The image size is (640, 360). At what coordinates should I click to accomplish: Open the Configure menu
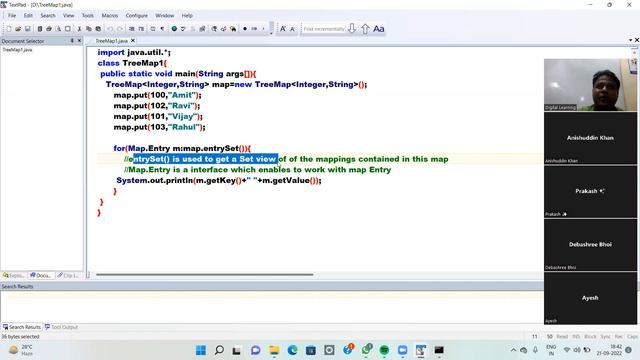point(137,16)
